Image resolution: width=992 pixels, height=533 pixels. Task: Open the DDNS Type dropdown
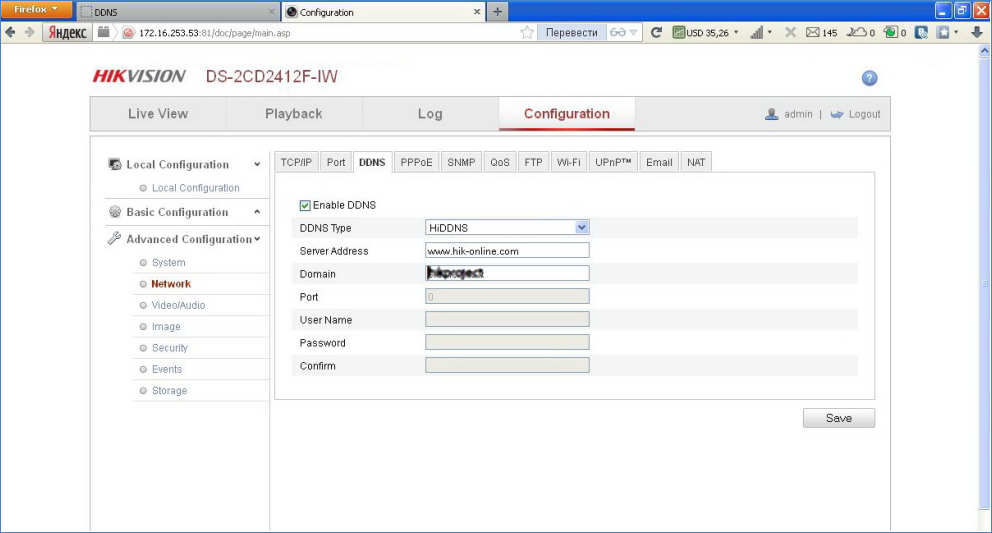[507, 228]
